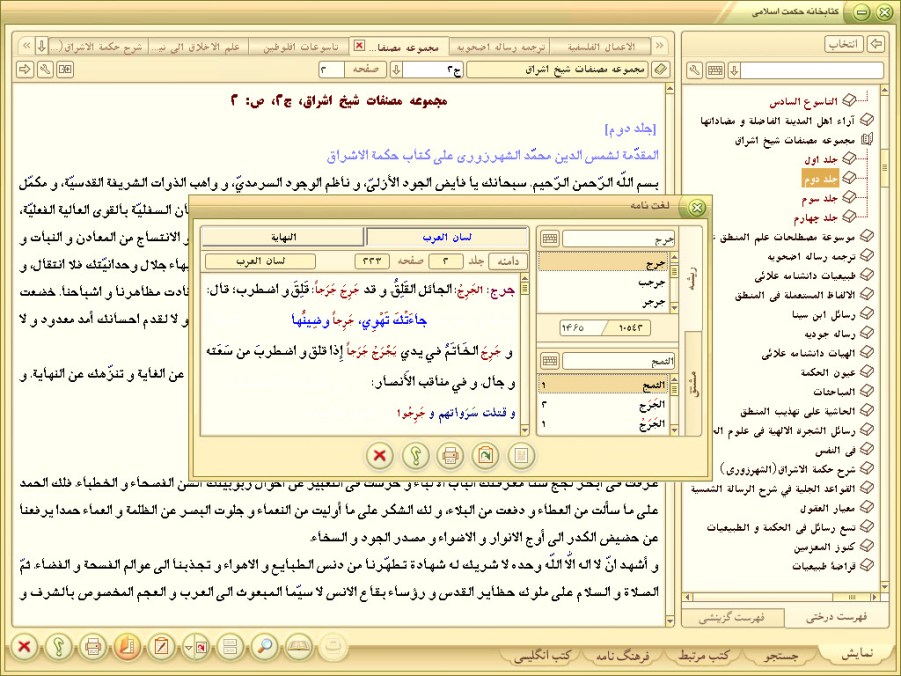Open keyboard icon in the right tree panel
This screenshot has width=901, height=676.
[x=715, y=71]
